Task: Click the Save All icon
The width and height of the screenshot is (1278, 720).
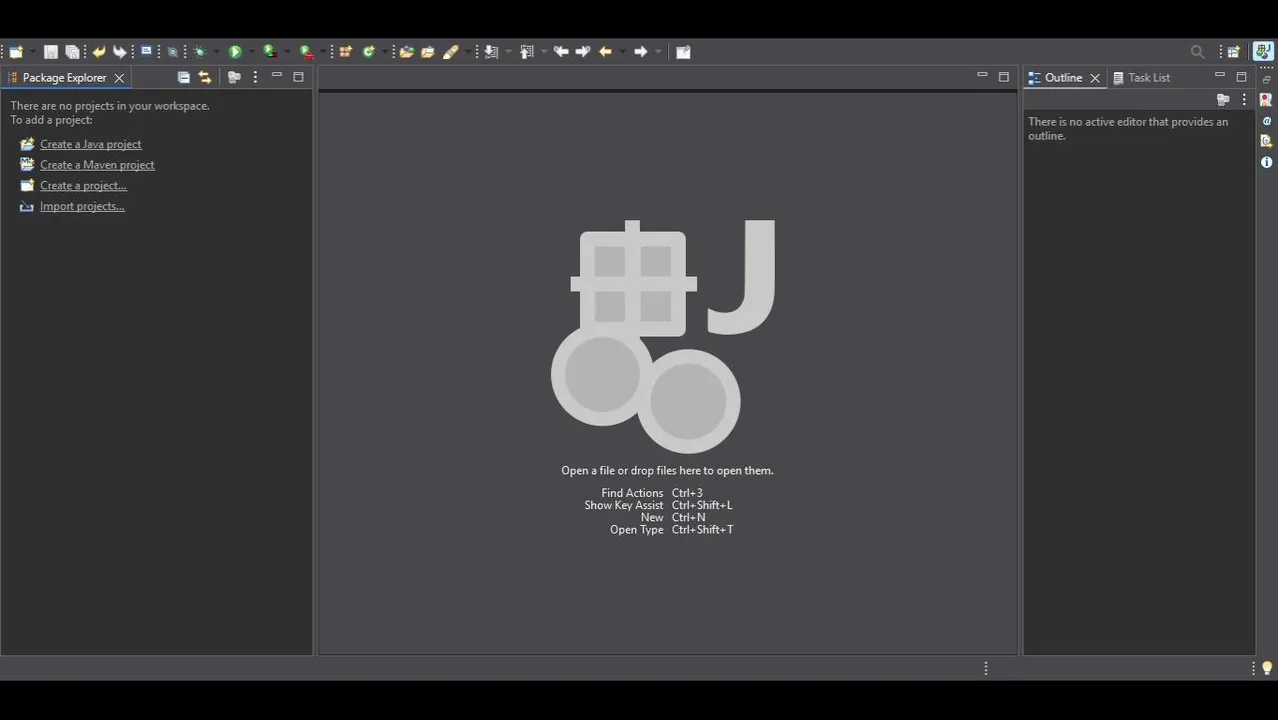Action: click(x=72, y=52)
